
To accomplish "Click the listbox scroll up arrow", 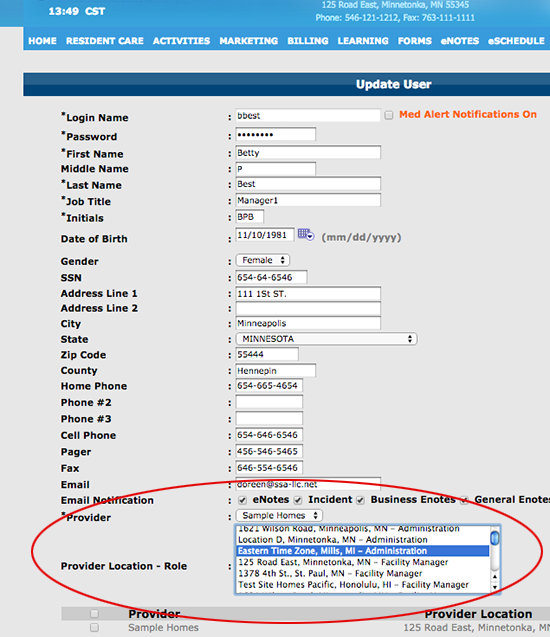I will pos(495,576).
